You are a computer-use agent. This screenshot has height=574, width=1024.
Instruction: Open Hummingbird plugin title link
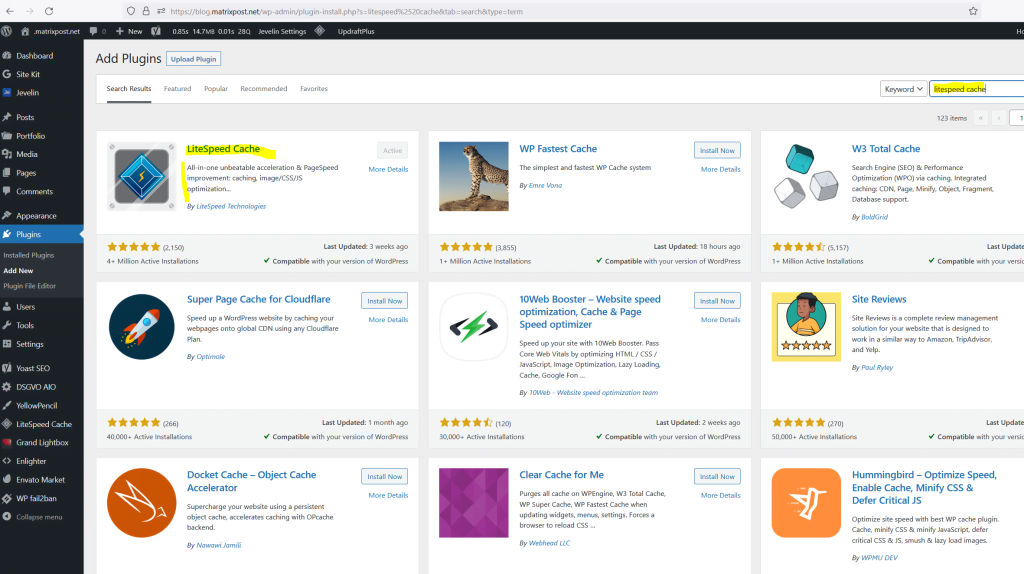pyautogui.click(x=924, y=488)
